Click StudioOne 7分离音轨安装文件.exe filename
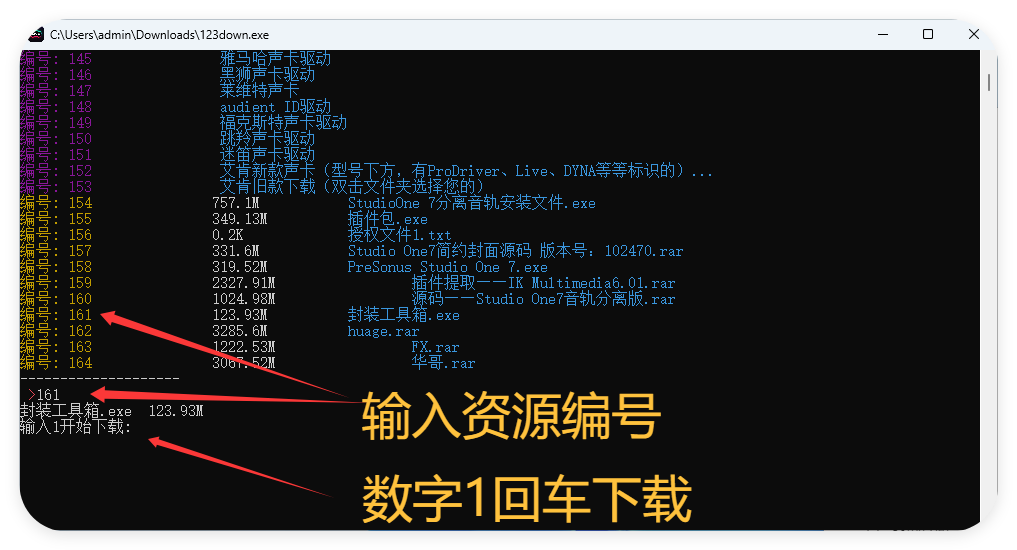Screen dimensions: 1017x550 472,203
